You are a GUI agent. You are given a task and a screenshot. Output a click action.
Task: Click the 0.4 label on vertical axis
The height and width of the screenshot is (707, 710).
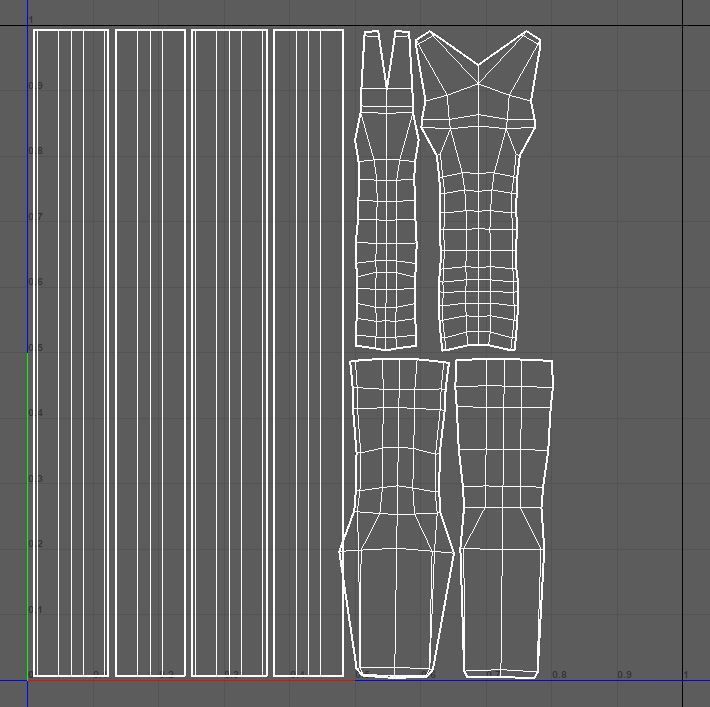point(36,413)
